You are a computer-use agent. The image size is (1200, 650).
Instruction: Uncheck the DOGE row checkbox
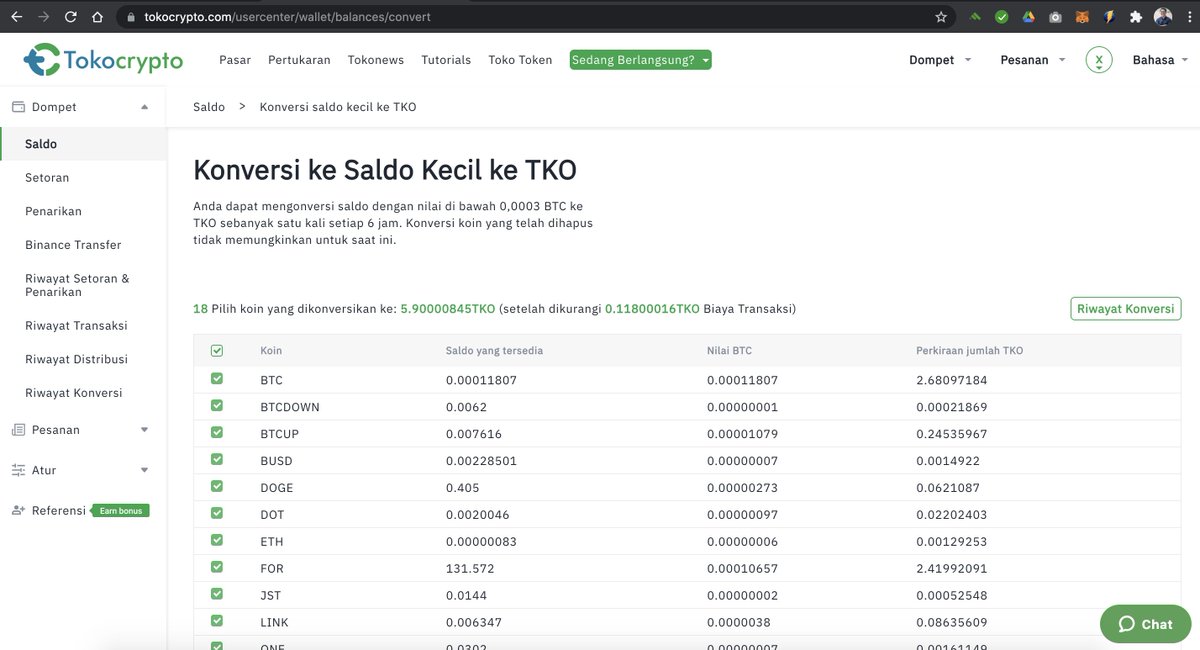(x=217, y=487)
